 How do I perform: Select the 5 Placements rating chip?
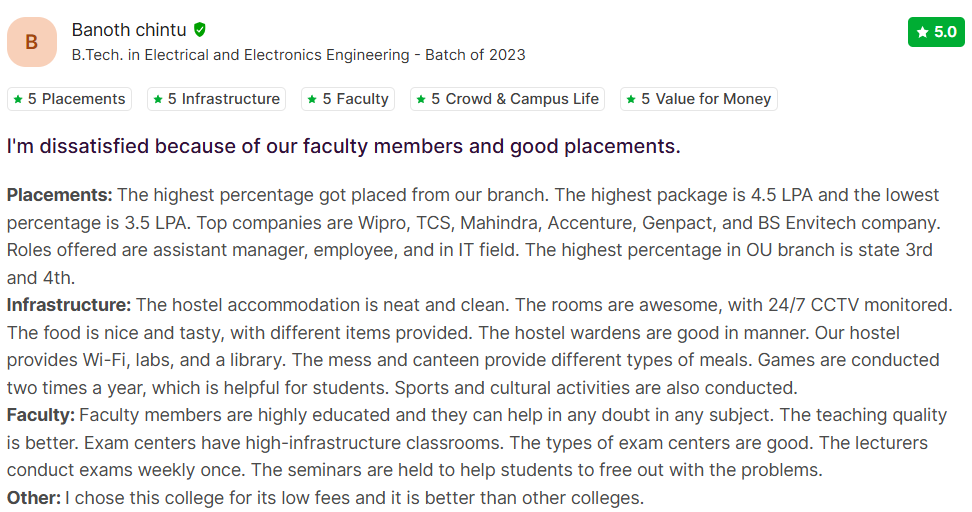pyautogui.click(x=69, y=99)
